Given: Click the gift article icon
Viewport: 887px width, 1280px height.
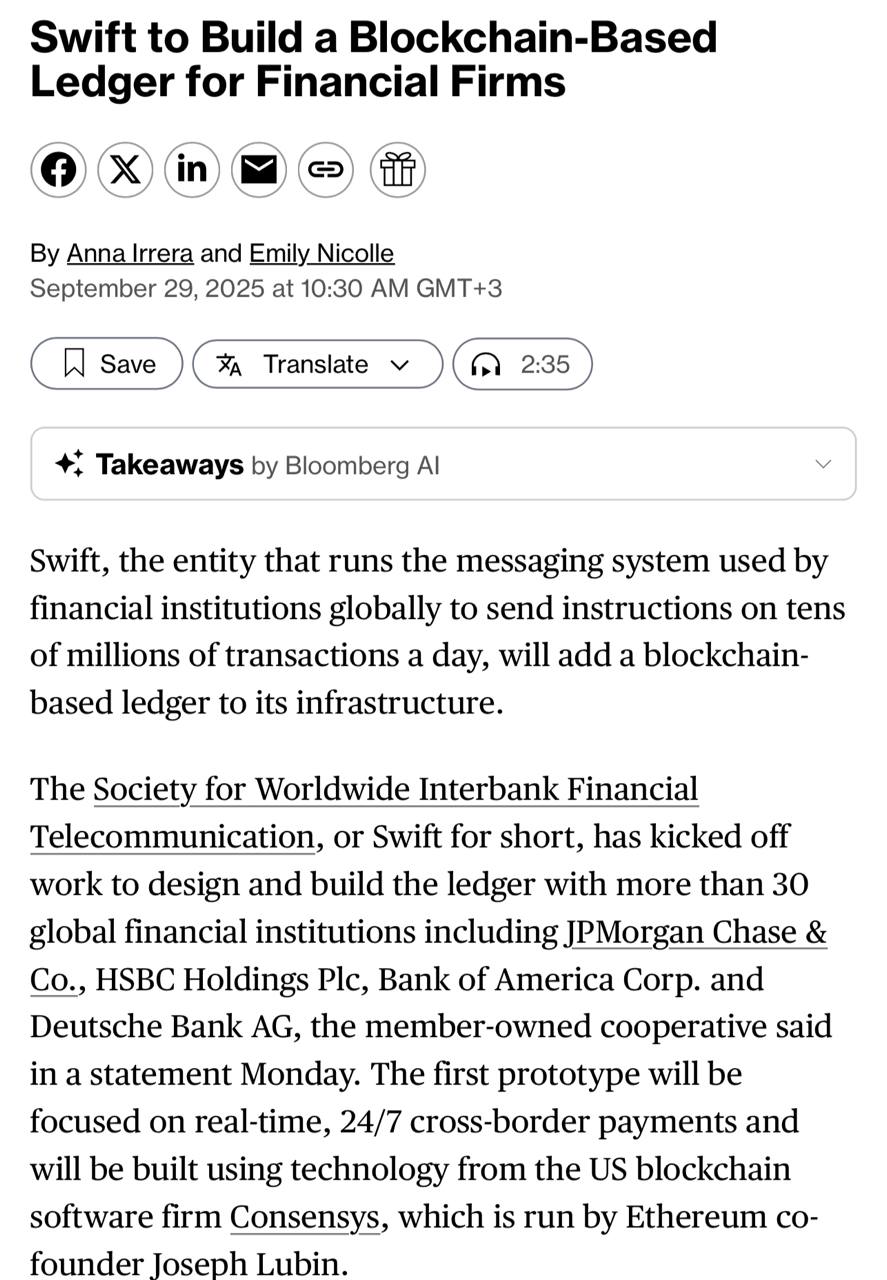Looking at the screenshot, I should click(x=397, y=169).
